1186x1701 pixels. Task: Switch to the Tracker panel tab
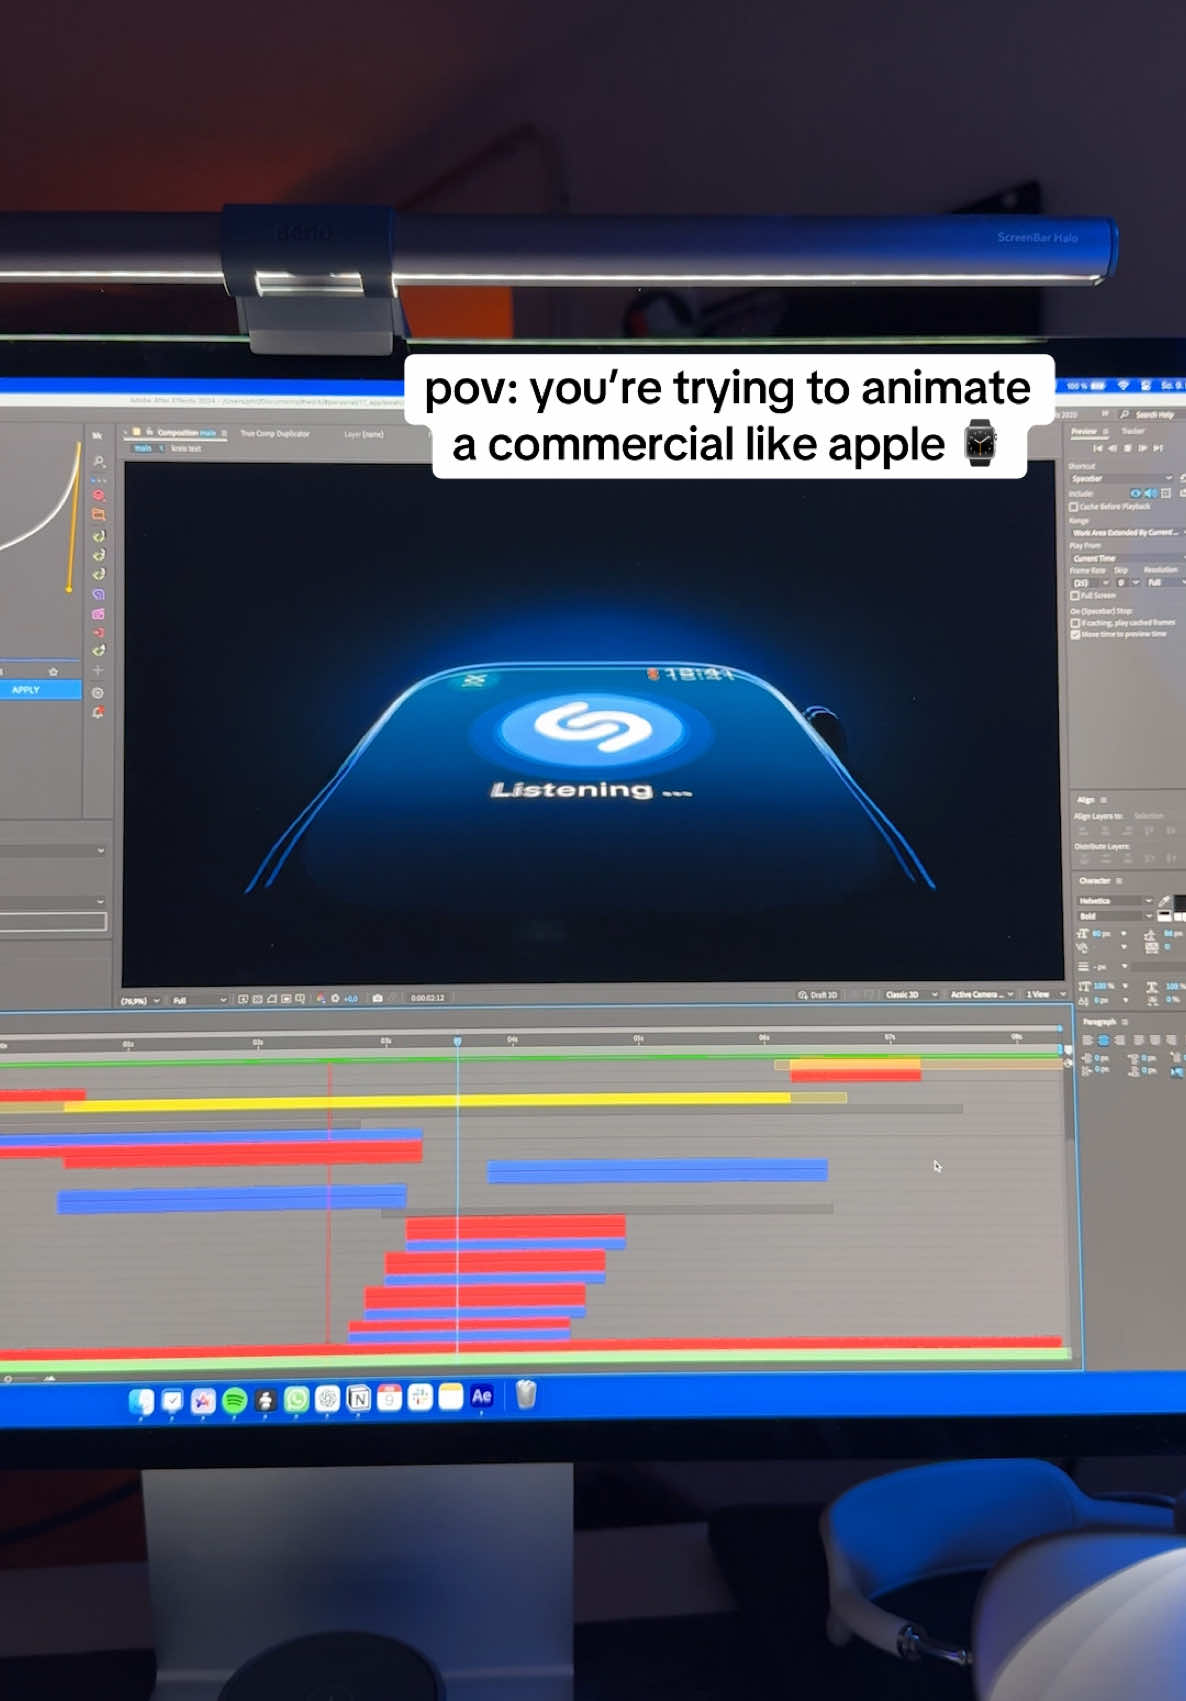(1133, 431)
